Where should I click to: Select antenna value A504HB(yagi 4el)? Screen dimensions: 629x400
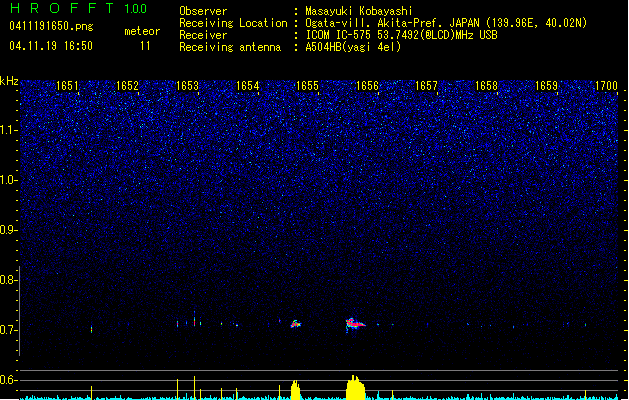click(x=353, y=47)
